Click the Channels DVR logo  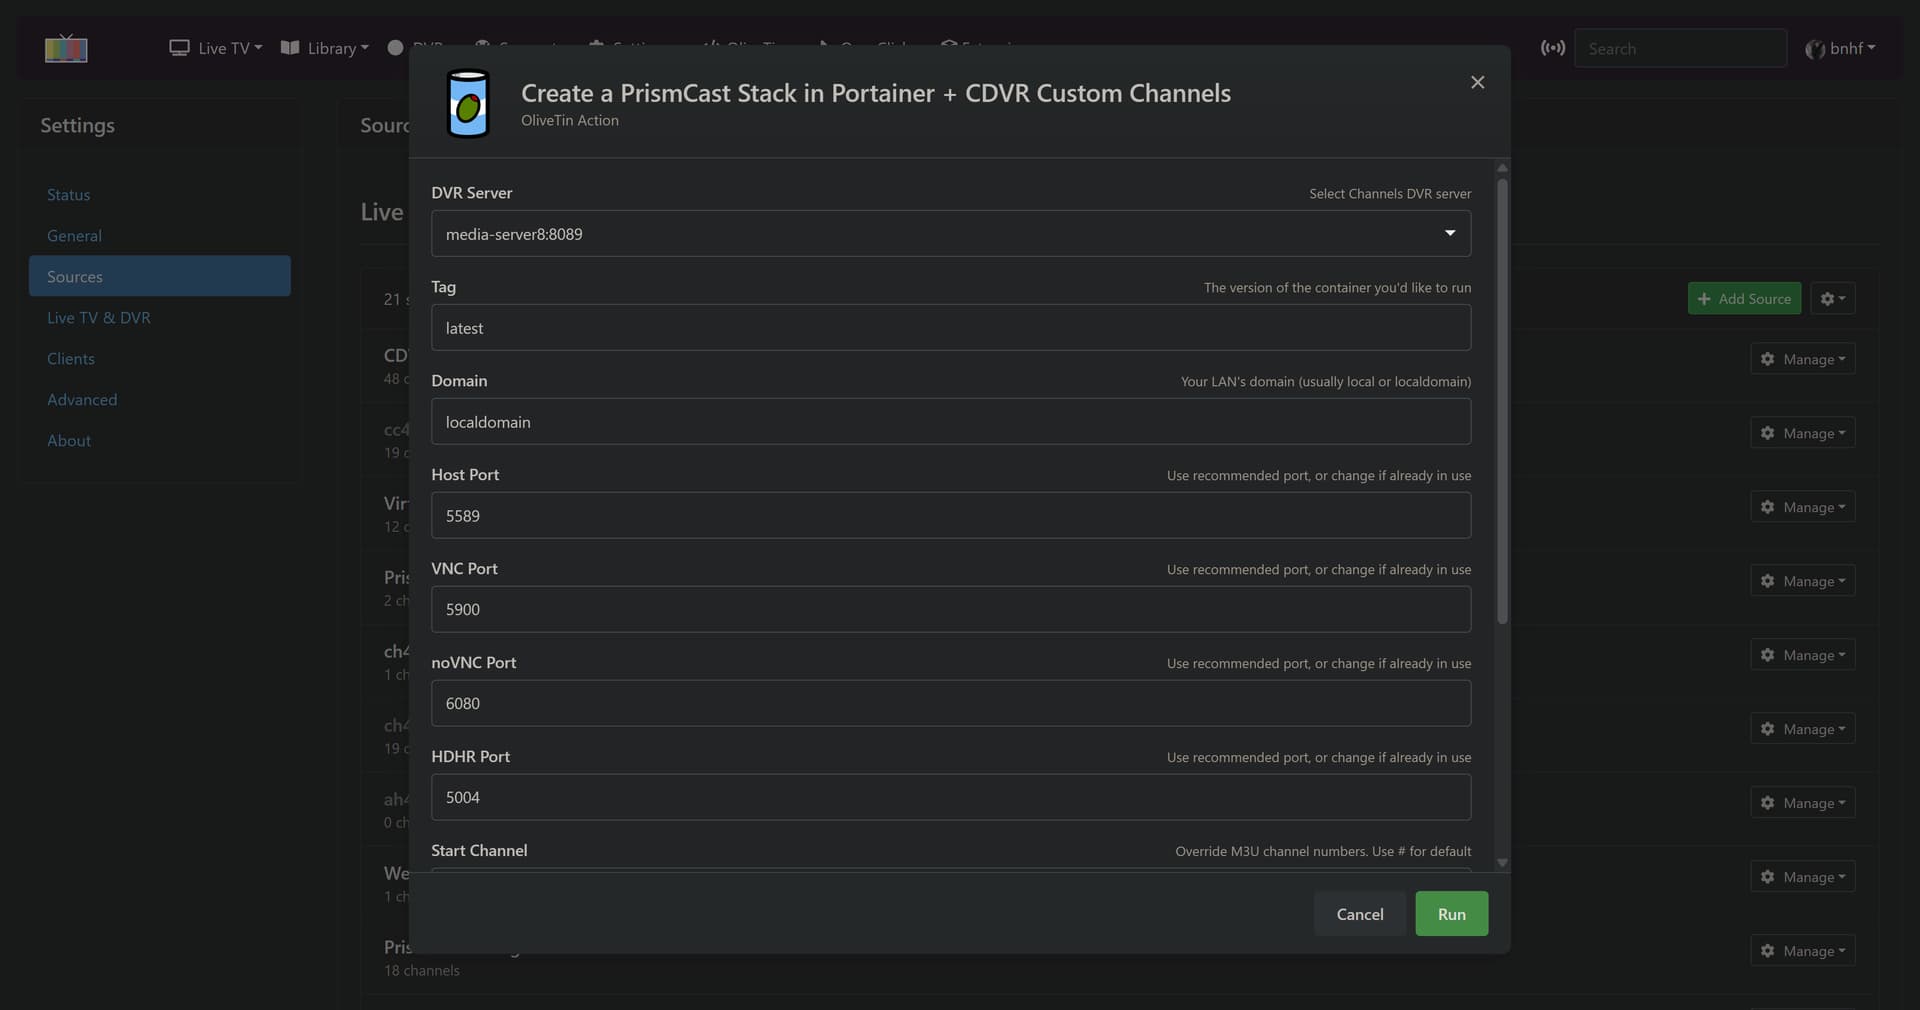tap(66, 48)
